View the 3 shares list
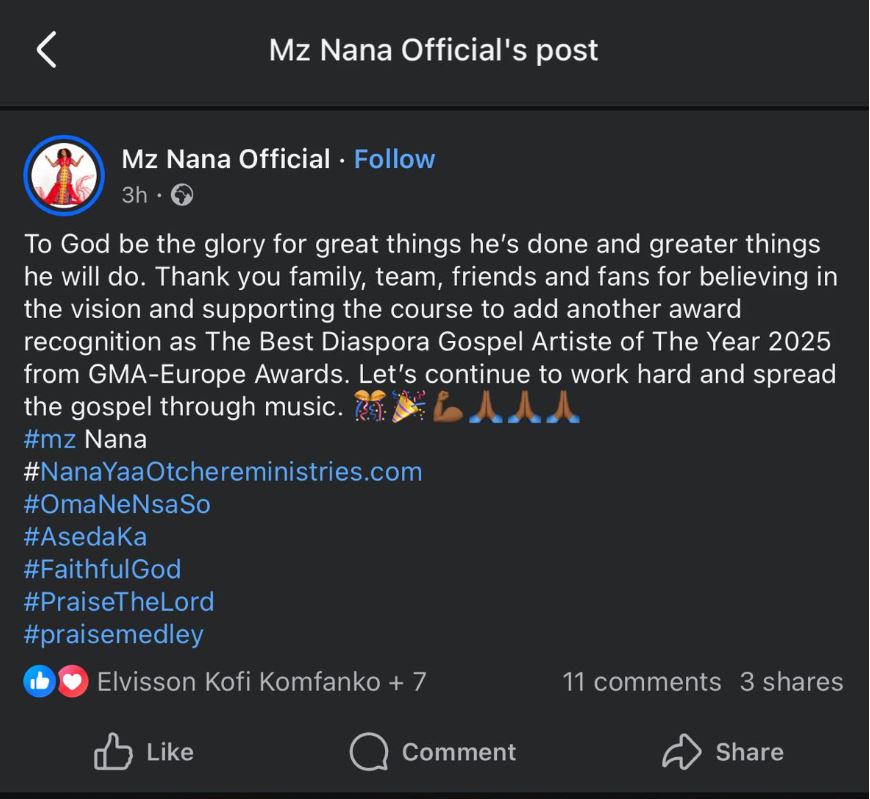The width and height of the screenshot is (870, 799). coord(791,682)
